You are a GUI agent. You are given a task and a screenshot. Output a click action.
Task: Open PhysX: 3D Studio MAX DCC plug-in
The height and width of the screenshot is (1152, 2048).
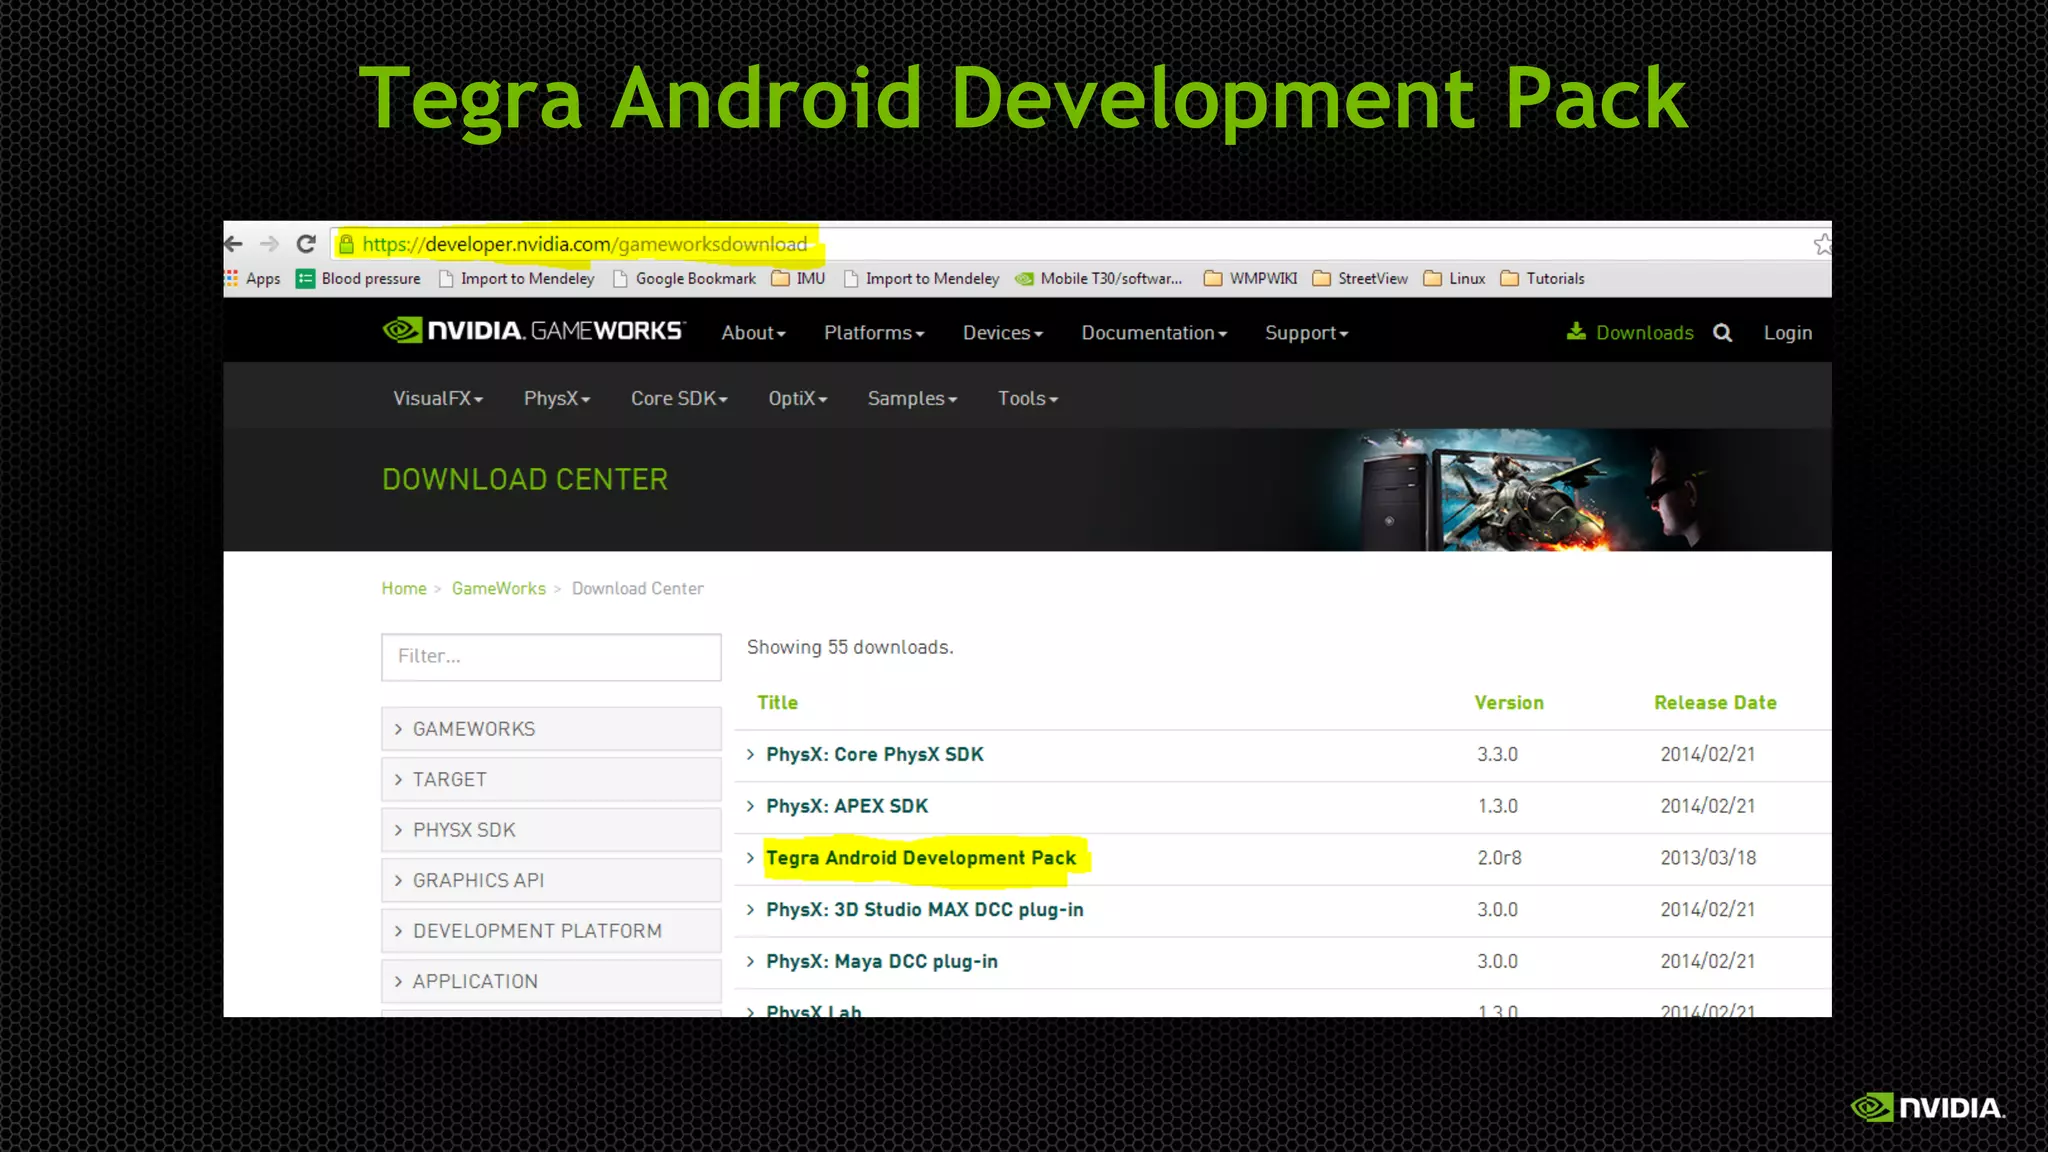pos(925,910)
